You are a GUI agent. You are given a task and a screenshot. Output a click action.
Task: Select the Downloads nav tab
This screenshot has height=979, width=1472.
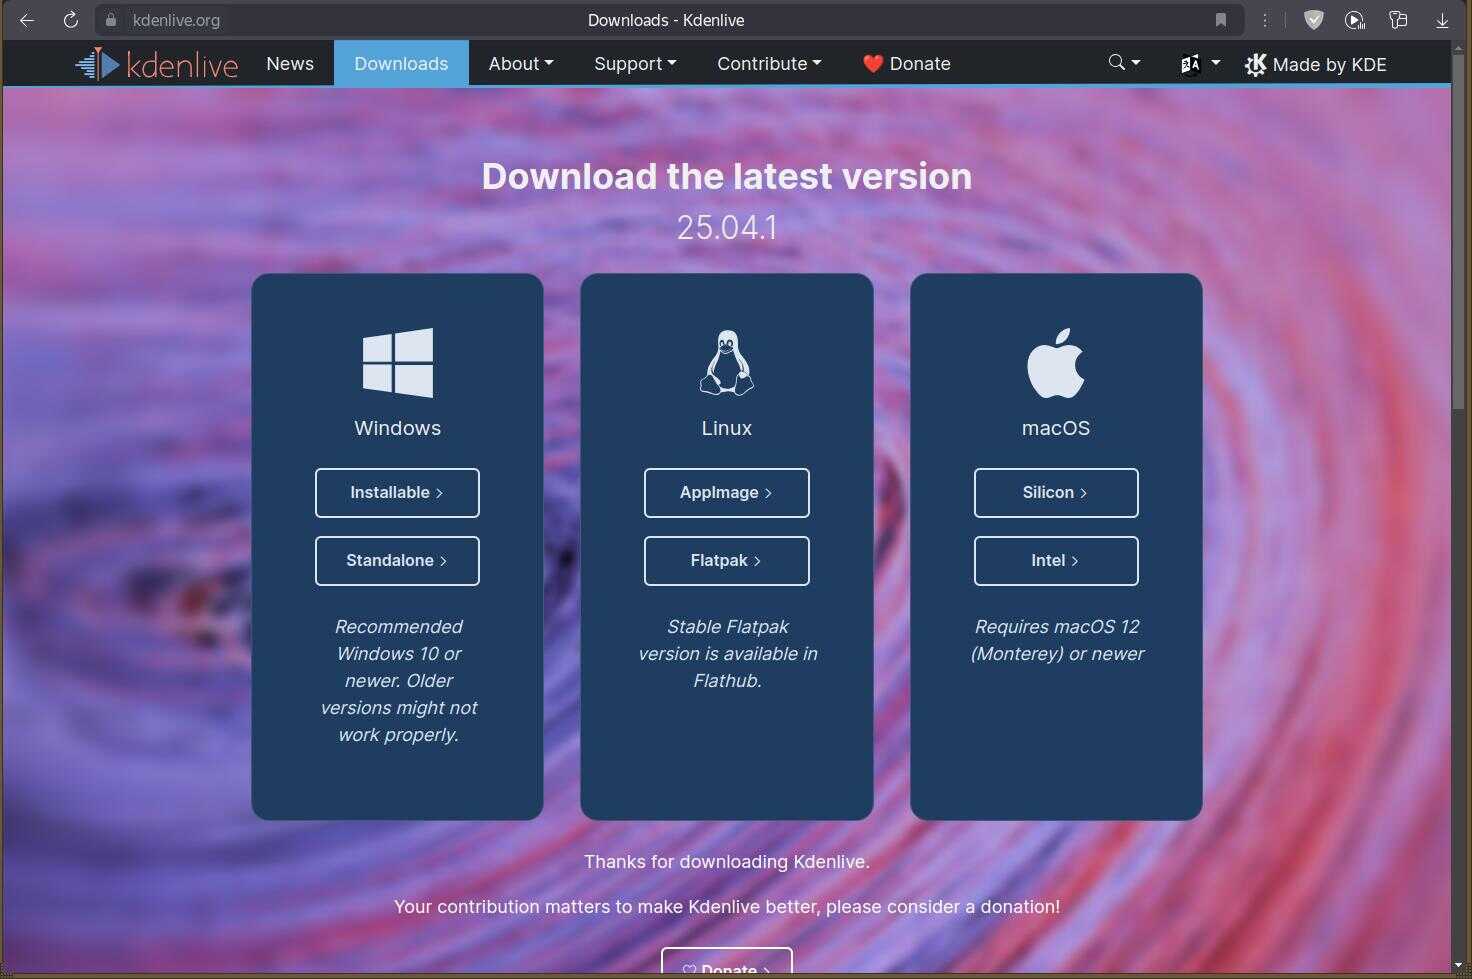401,63
